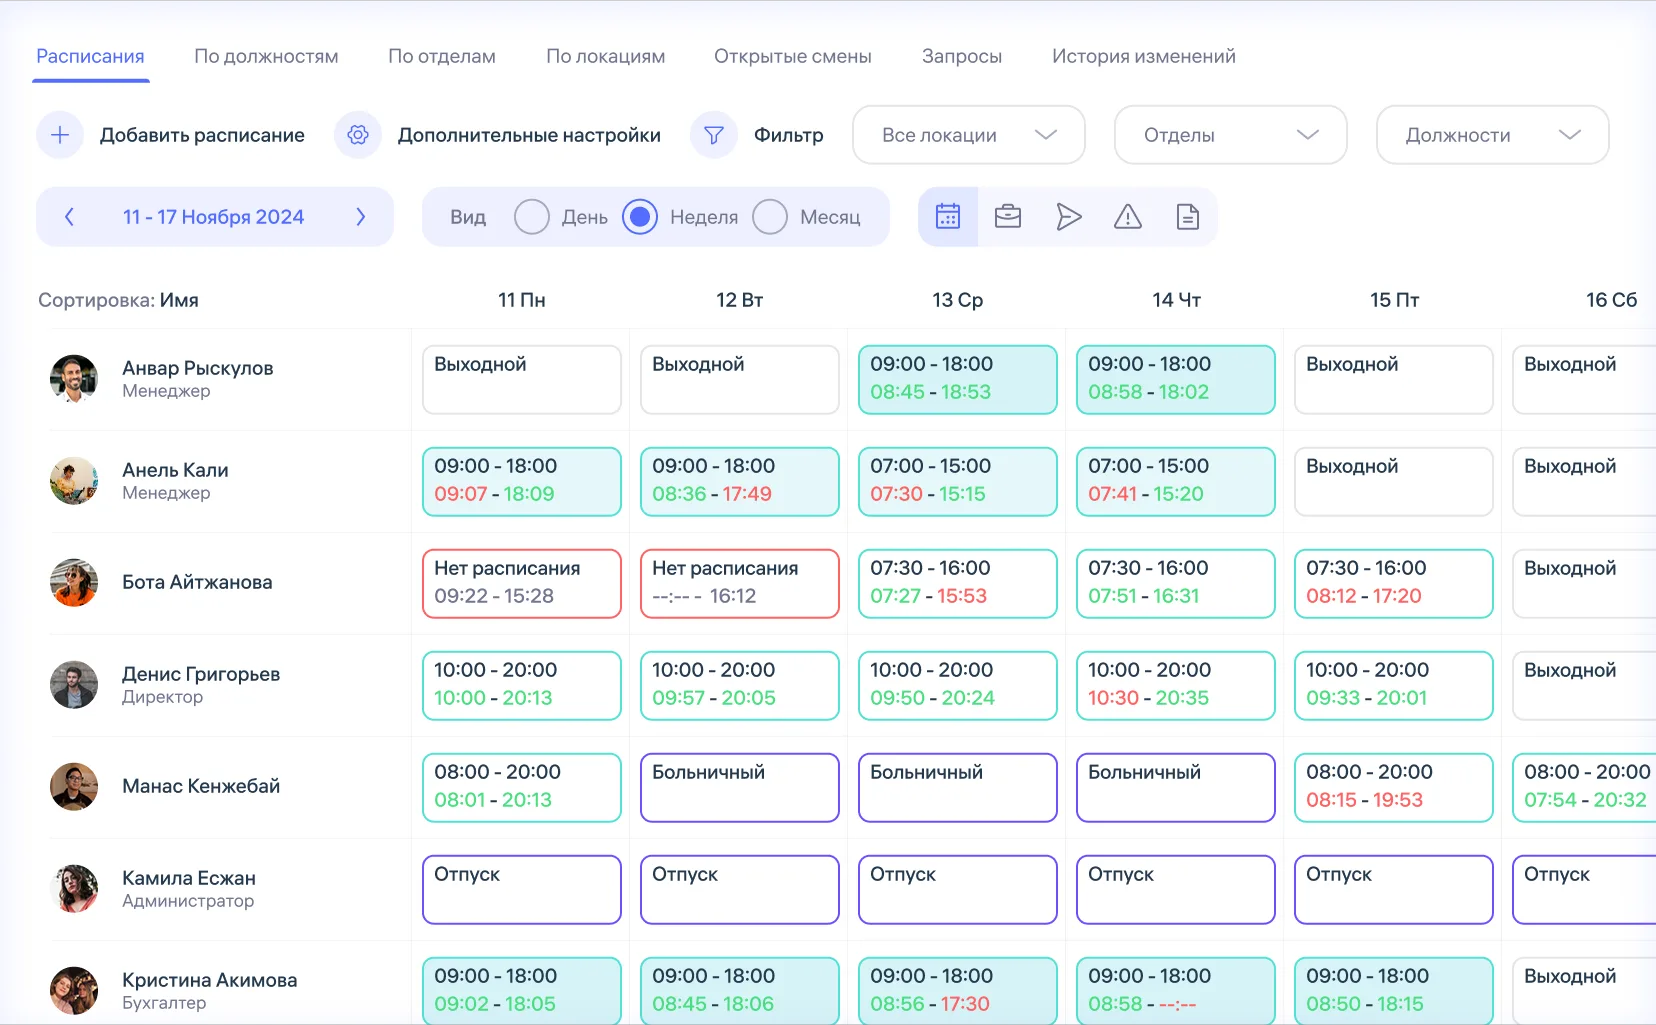Screen dimensions: 1656x1025
Task: Click date range 11 - 17 Ноября 2024
Action: coord(213,217)
